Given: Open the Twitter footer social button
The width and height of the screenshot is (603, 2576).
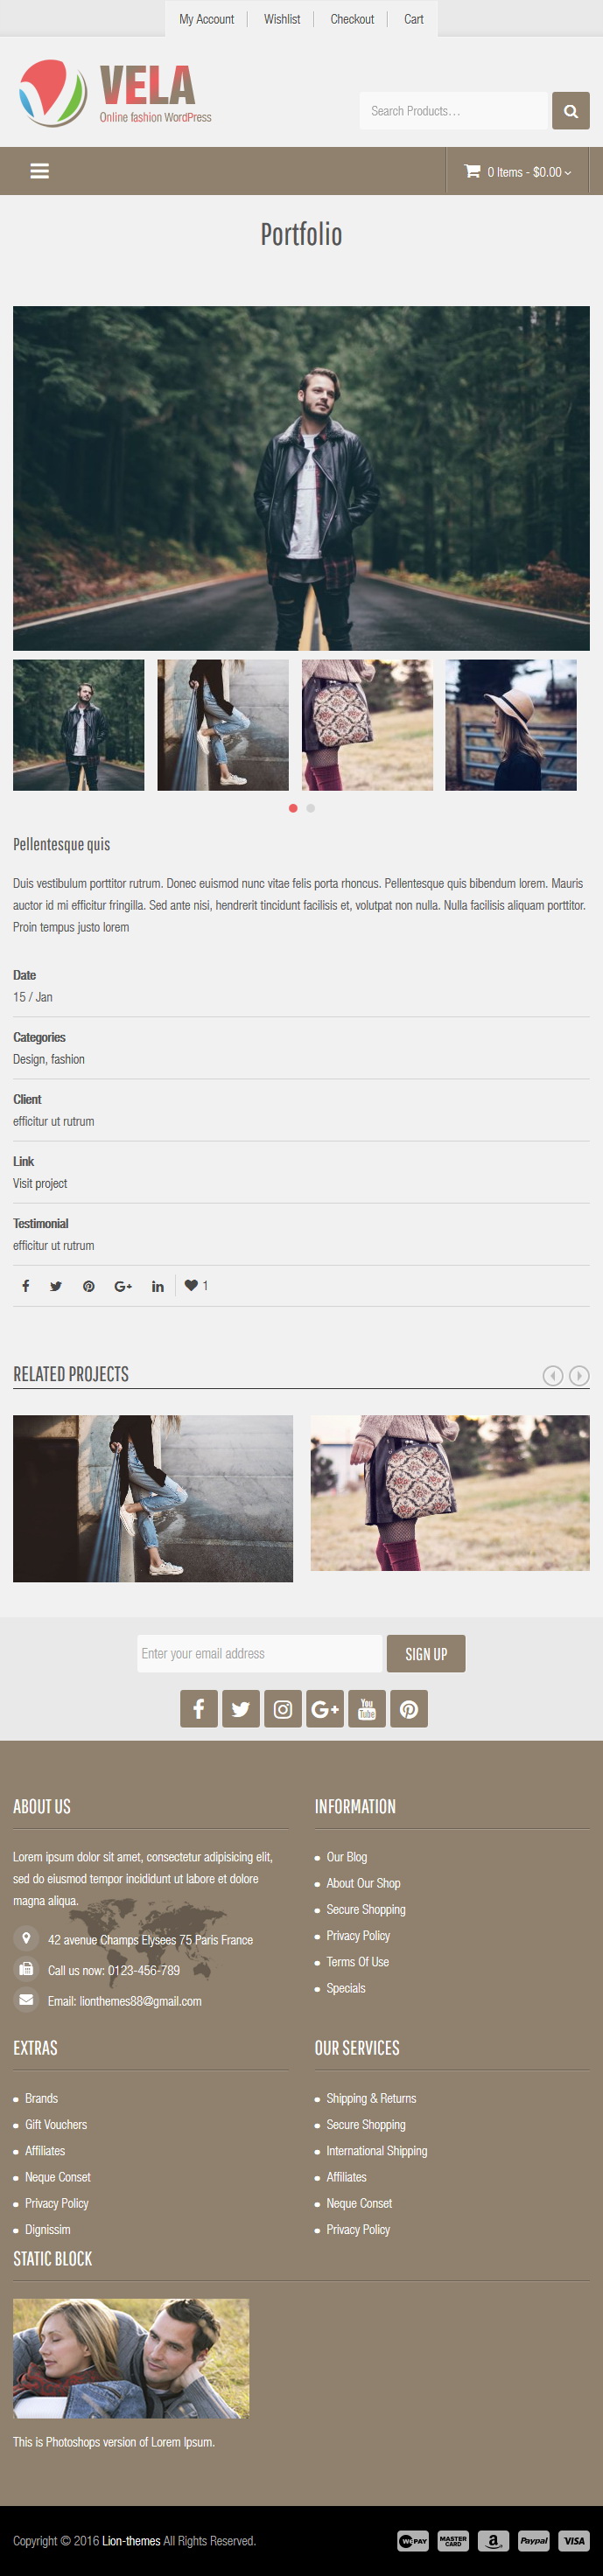Looking at the screenshot, I should pyautogui.click(x=241, y=1708).
